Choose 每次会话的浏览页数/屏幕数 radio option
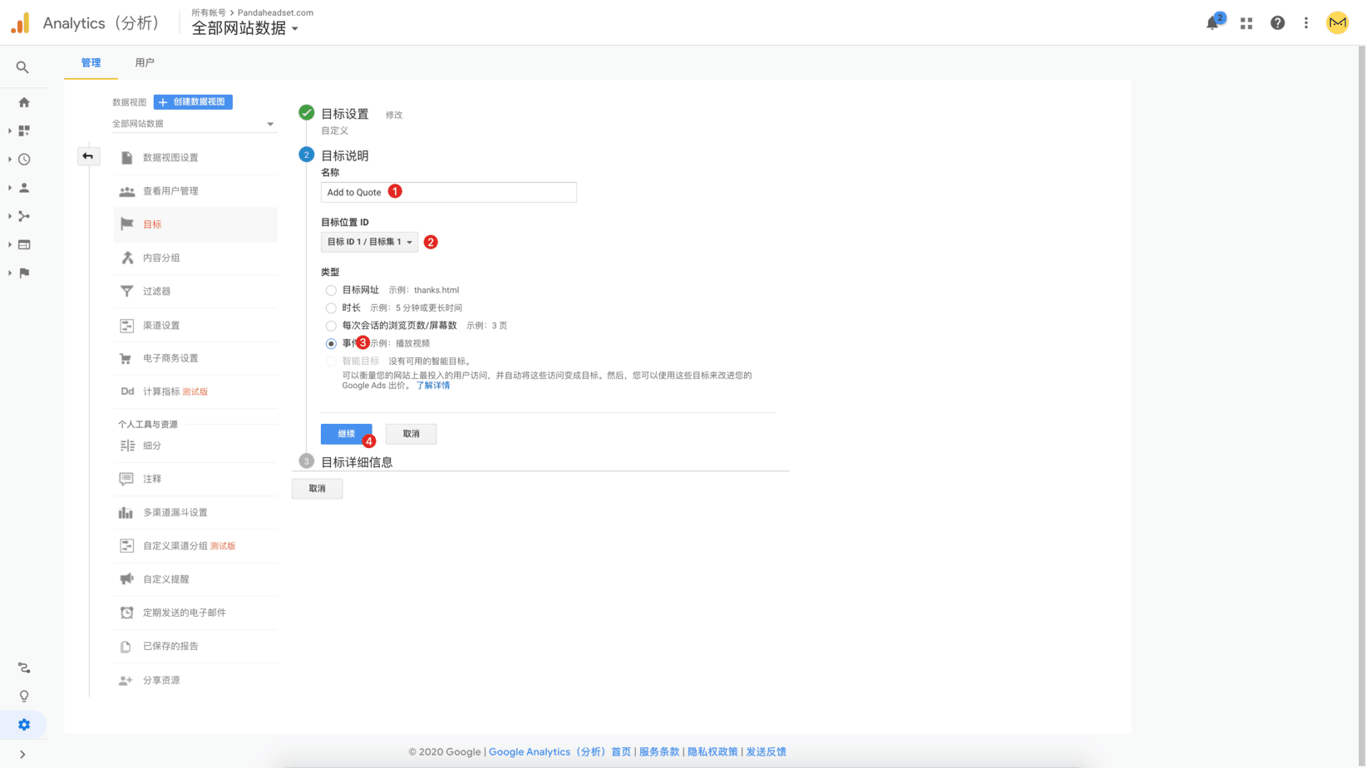The width and height of the screenshot is (1366, 768). (331, 326)
